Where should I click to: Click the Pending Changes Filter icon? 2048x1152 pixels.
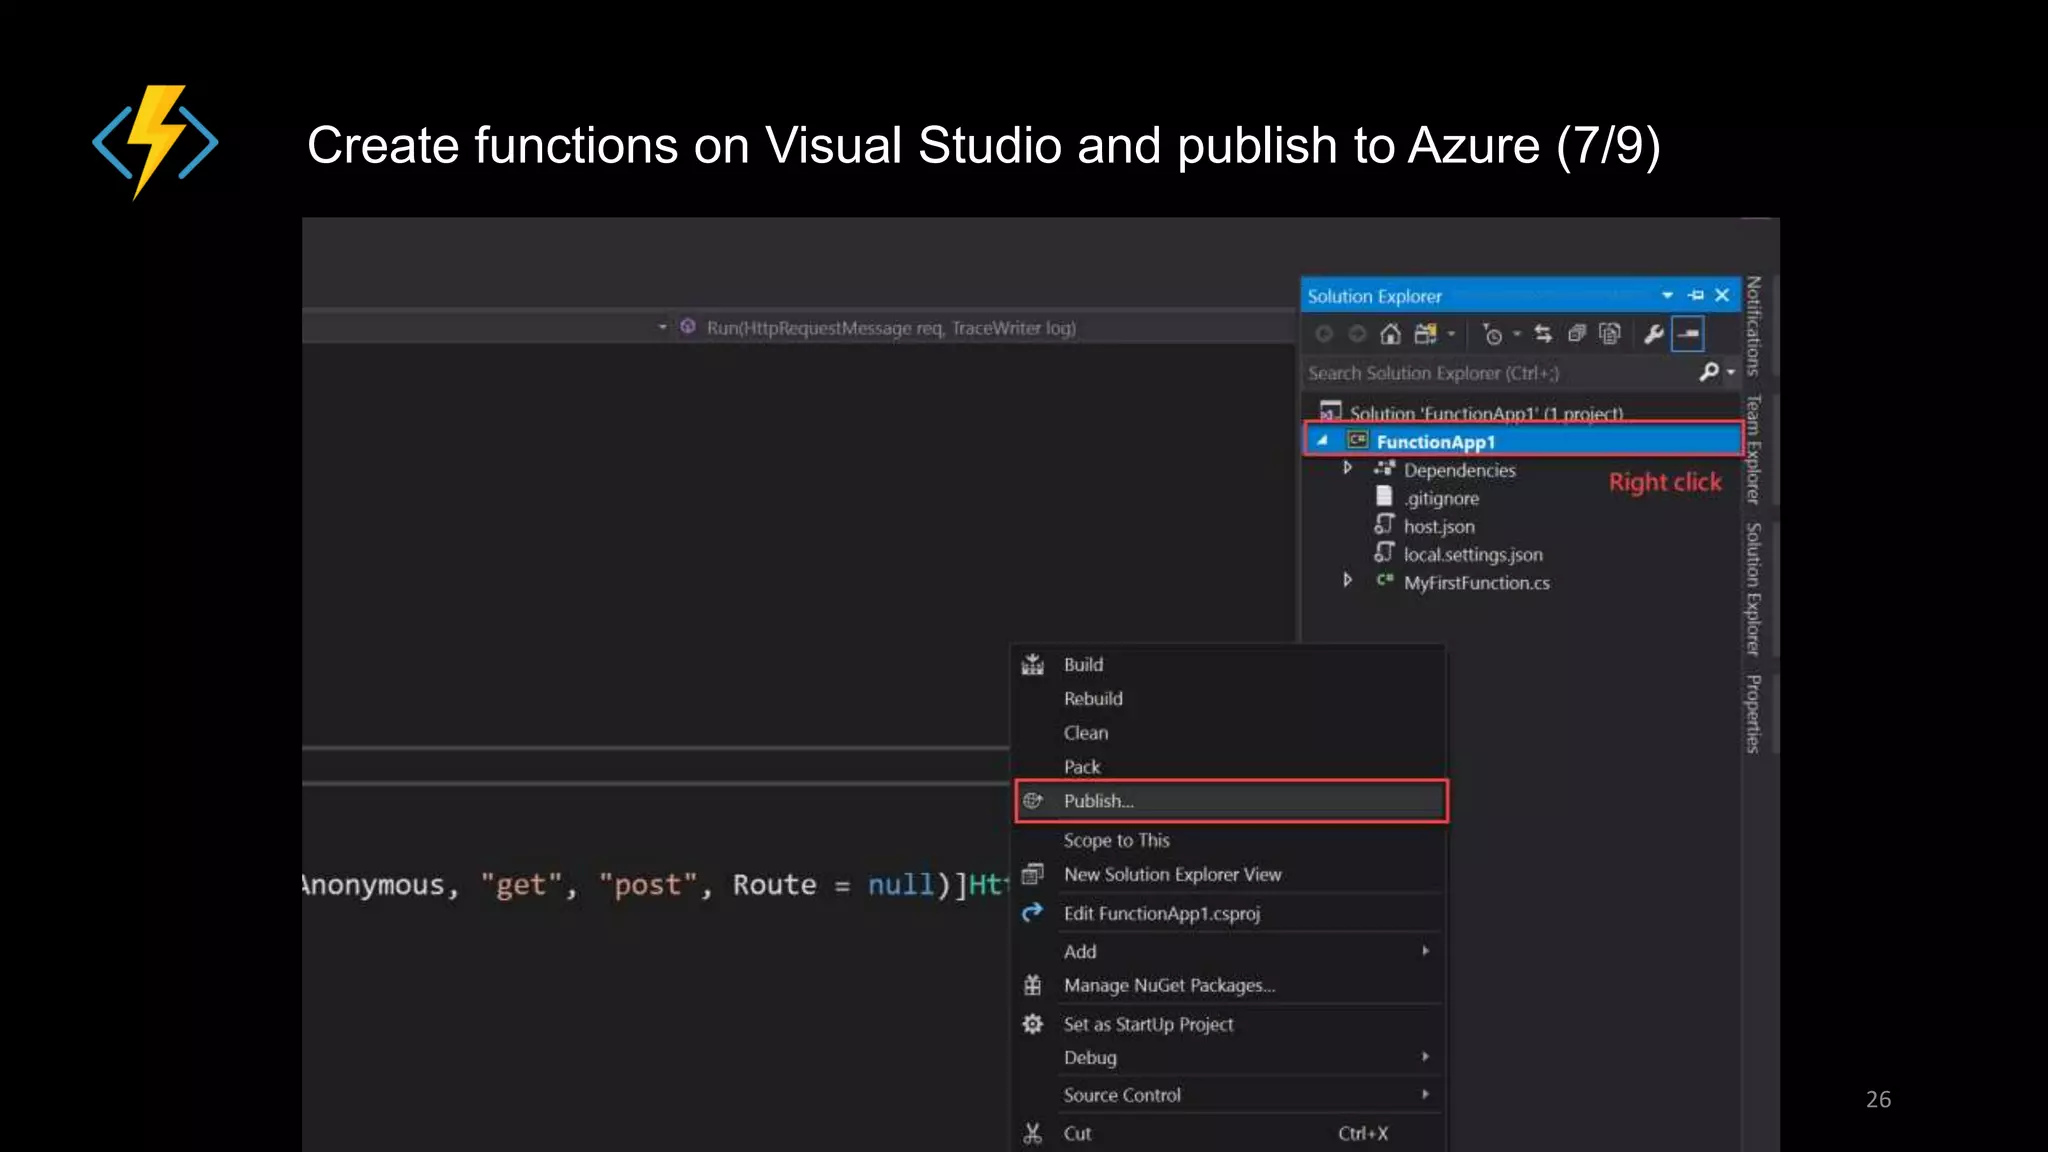[1492, 334]
